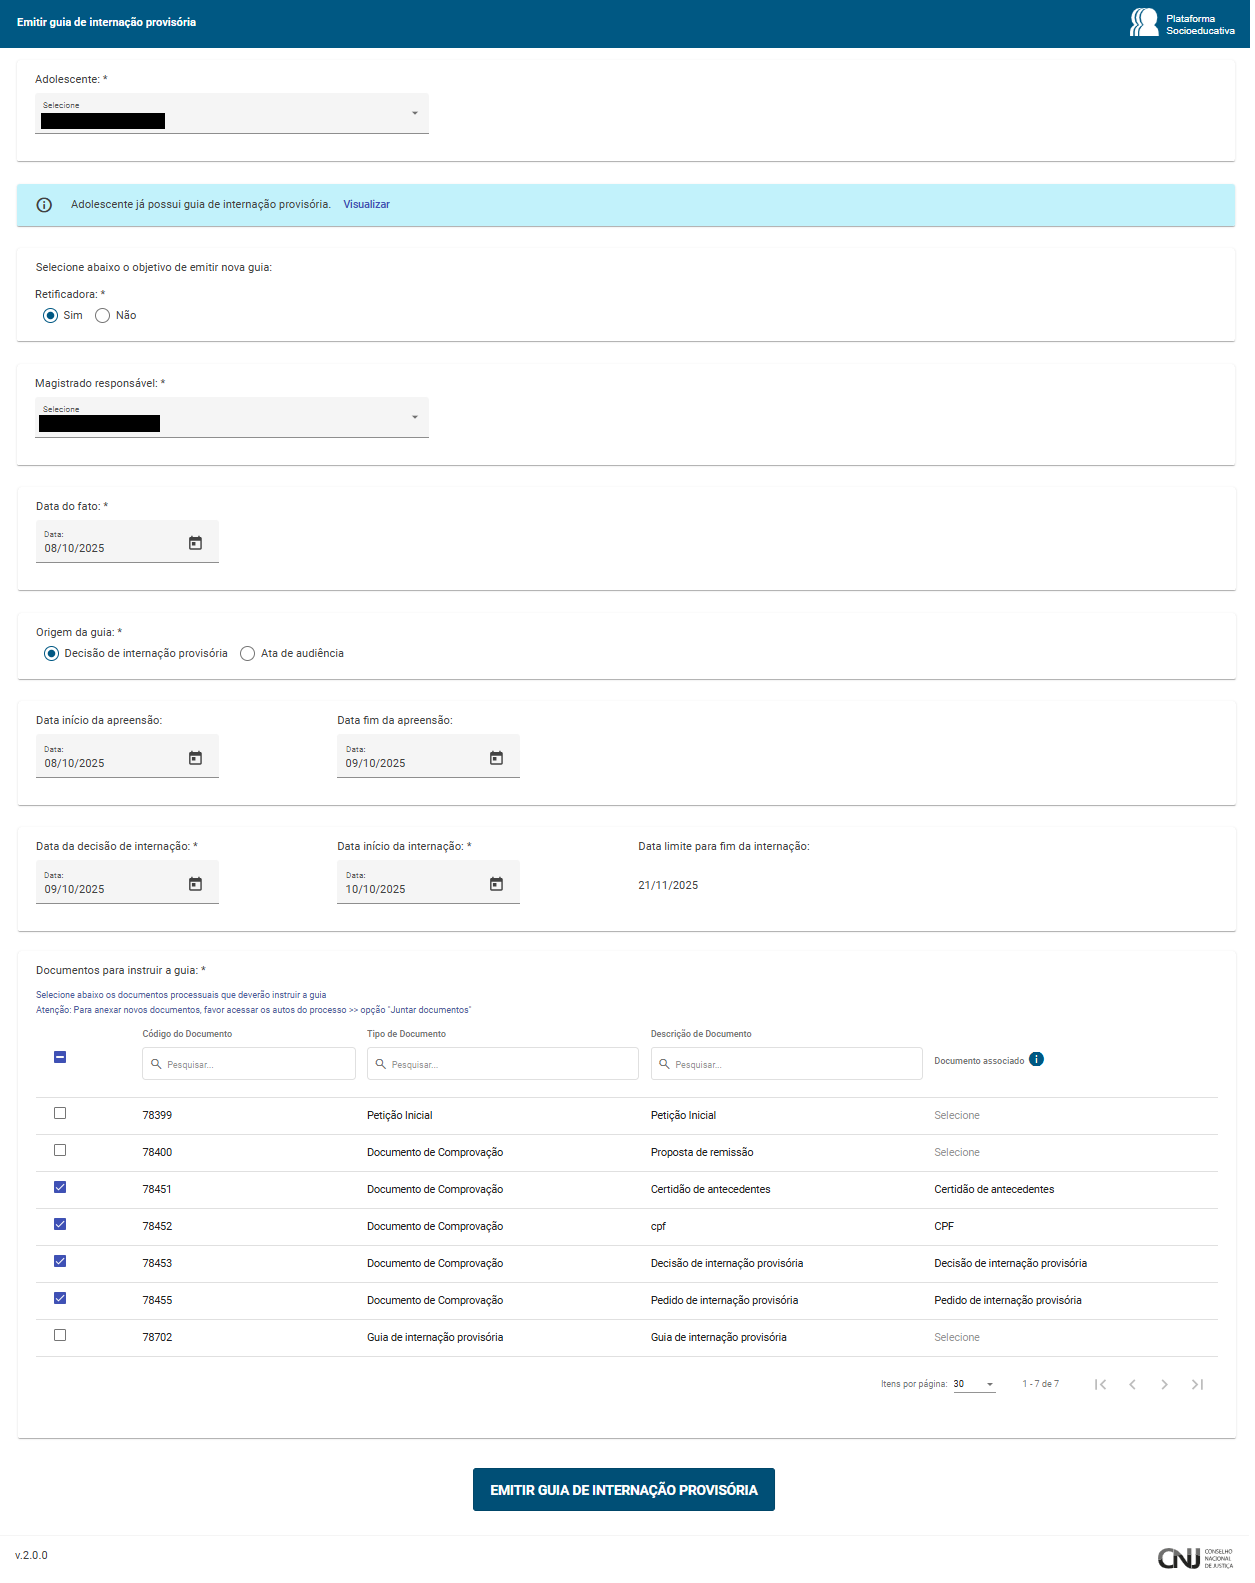
Task: Uncheck document 78451 Certidão de antecedentes
Action: 60,1187
